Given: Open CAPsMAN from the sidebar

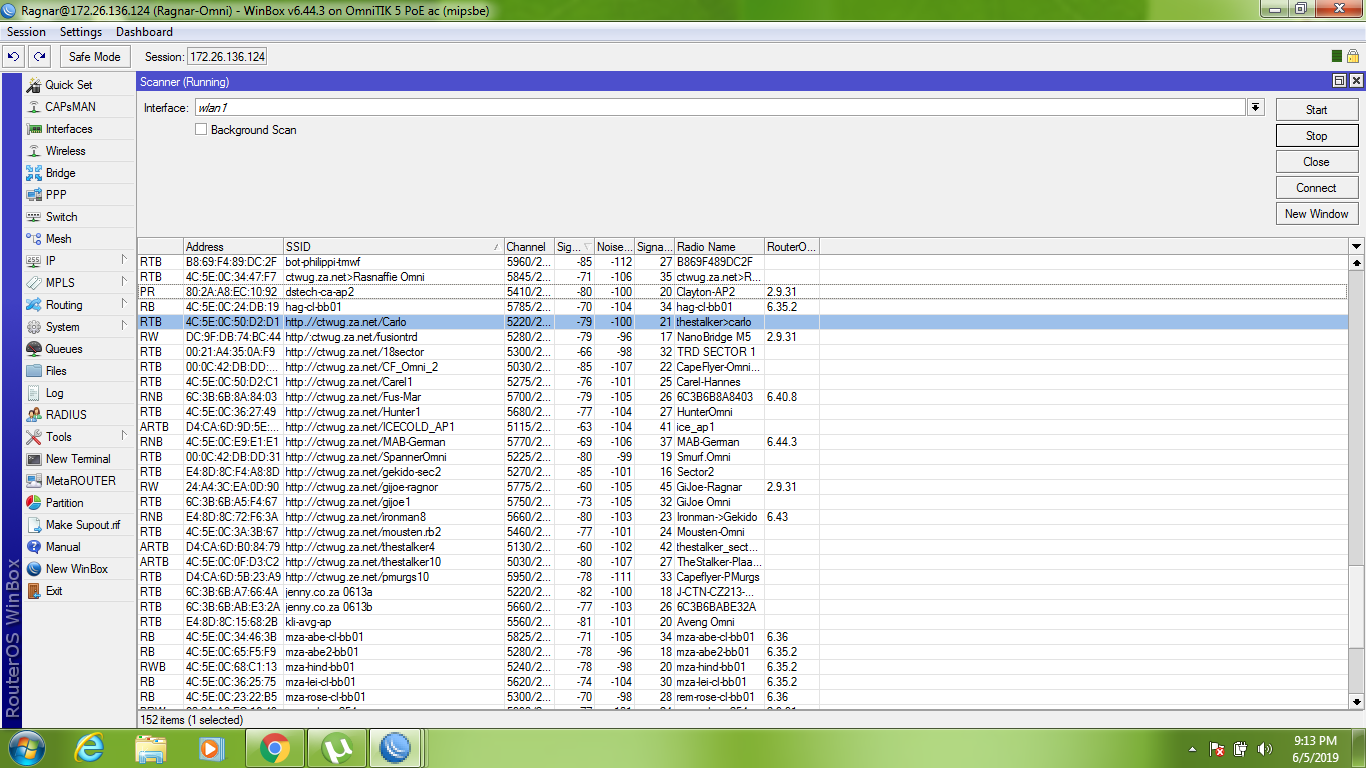Looking at the screenshot, I should [70, 107].
